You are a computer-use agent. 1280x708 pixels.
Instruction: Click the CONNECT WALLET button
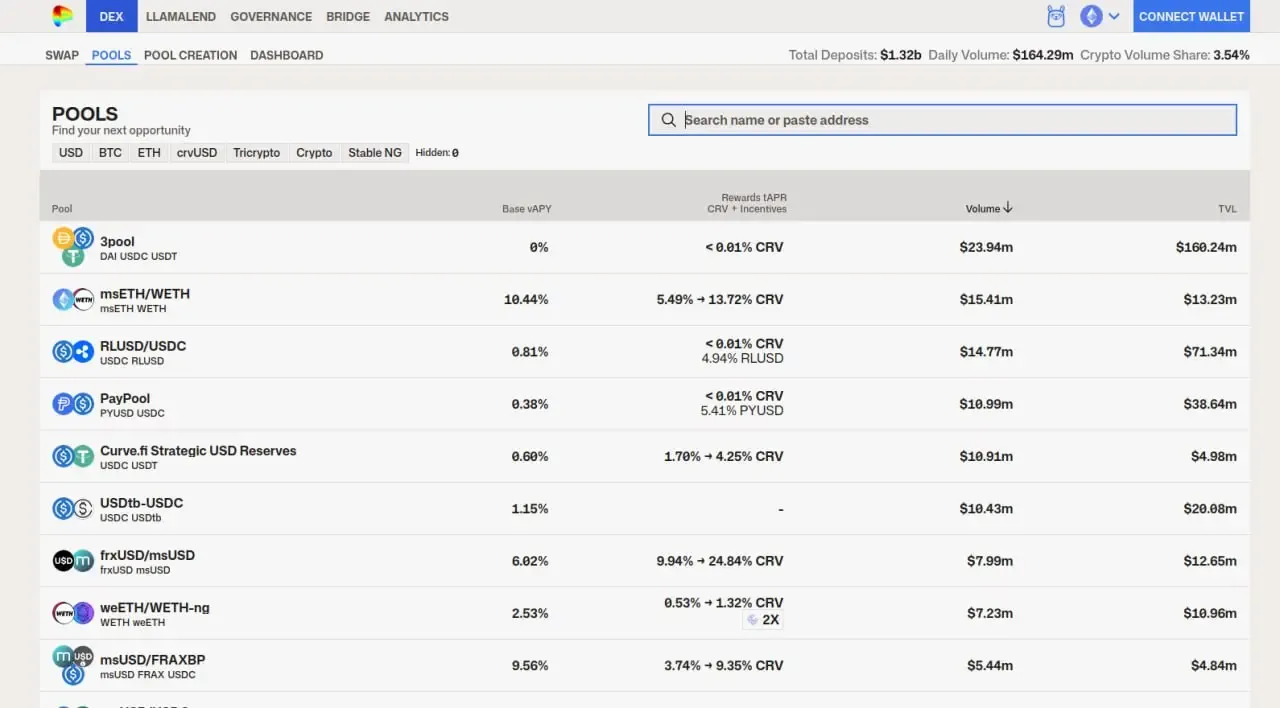(1191, 16)
